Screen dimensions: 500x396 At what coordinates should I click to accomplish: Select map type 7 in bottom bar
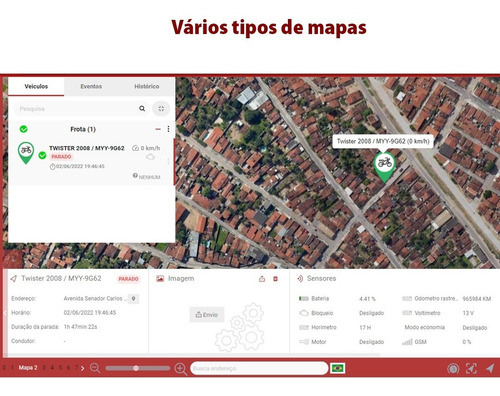[x=76, y=368]
